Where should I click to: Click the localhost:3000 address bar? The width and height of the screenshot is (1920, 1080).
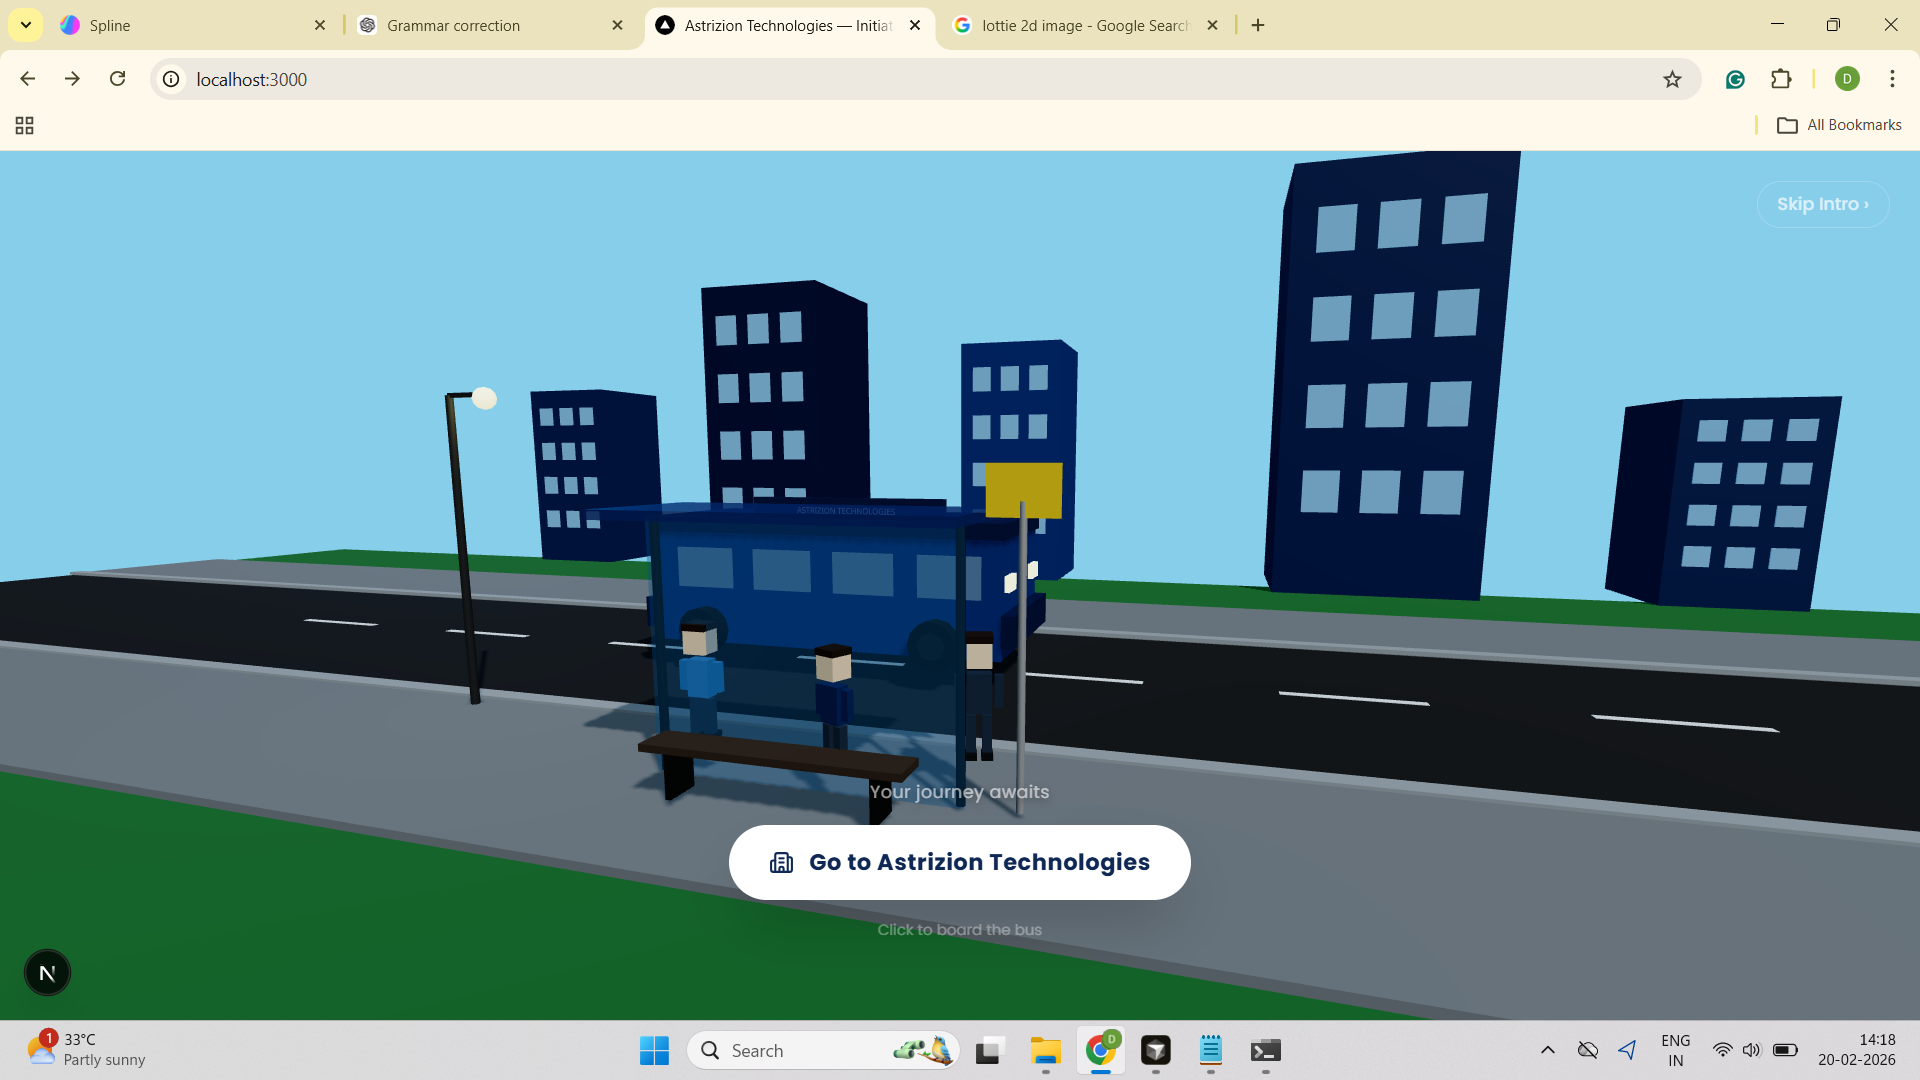tap(900, 79)
